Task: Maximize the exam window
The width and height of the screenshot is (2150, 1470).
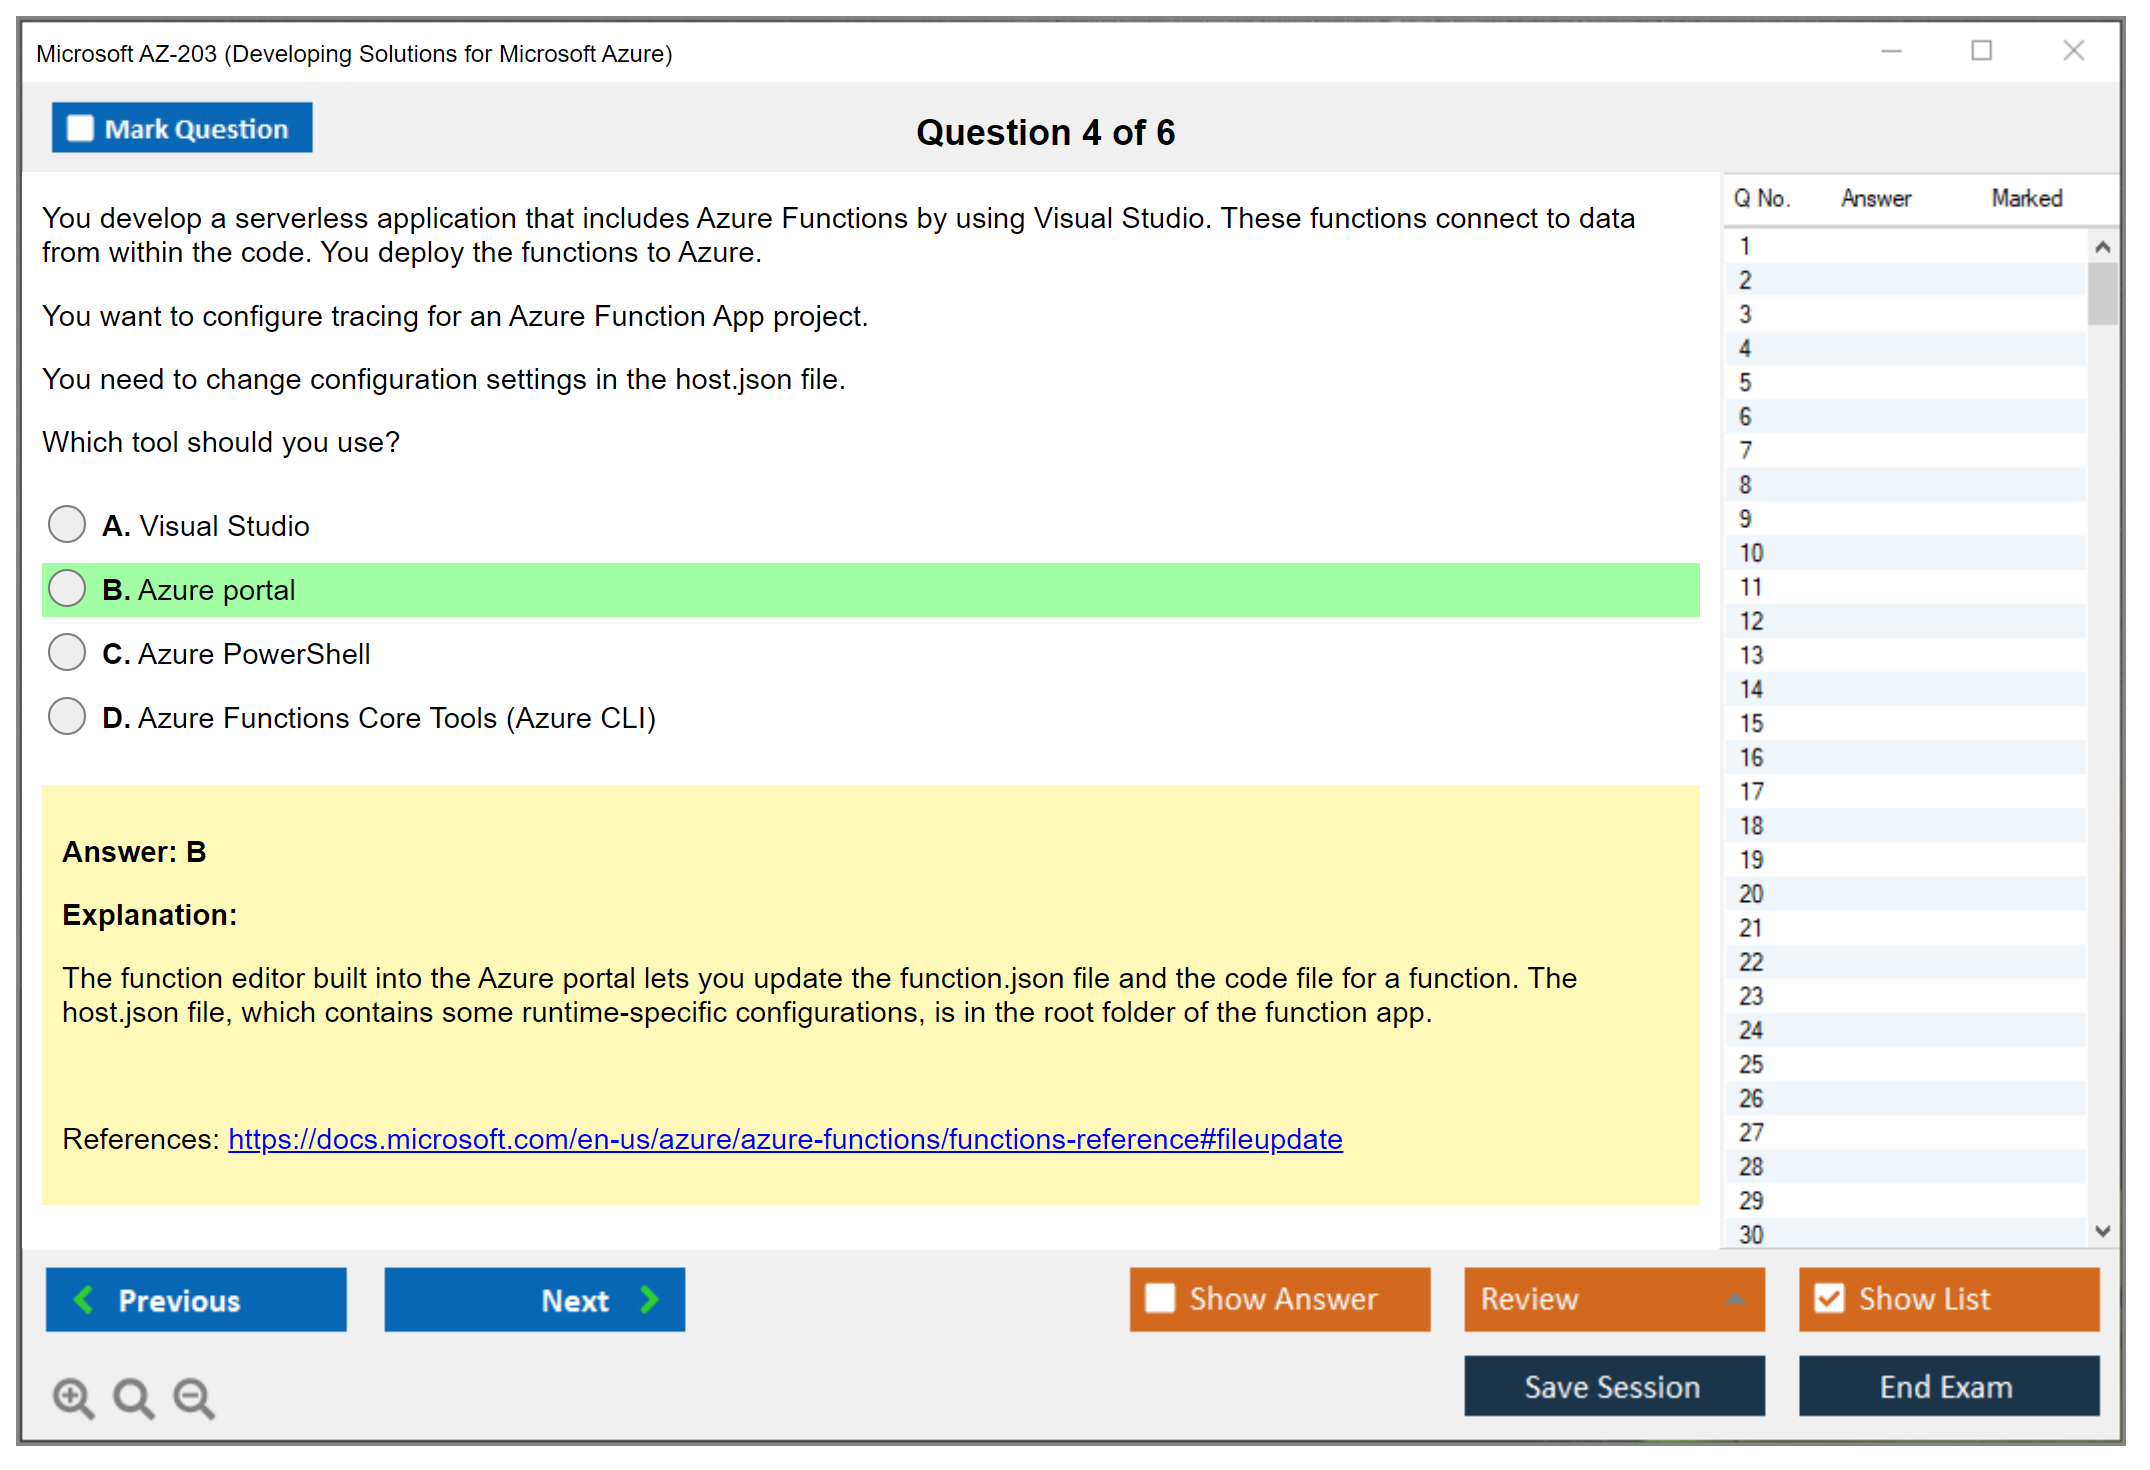Action: [x=1981, y=51]
